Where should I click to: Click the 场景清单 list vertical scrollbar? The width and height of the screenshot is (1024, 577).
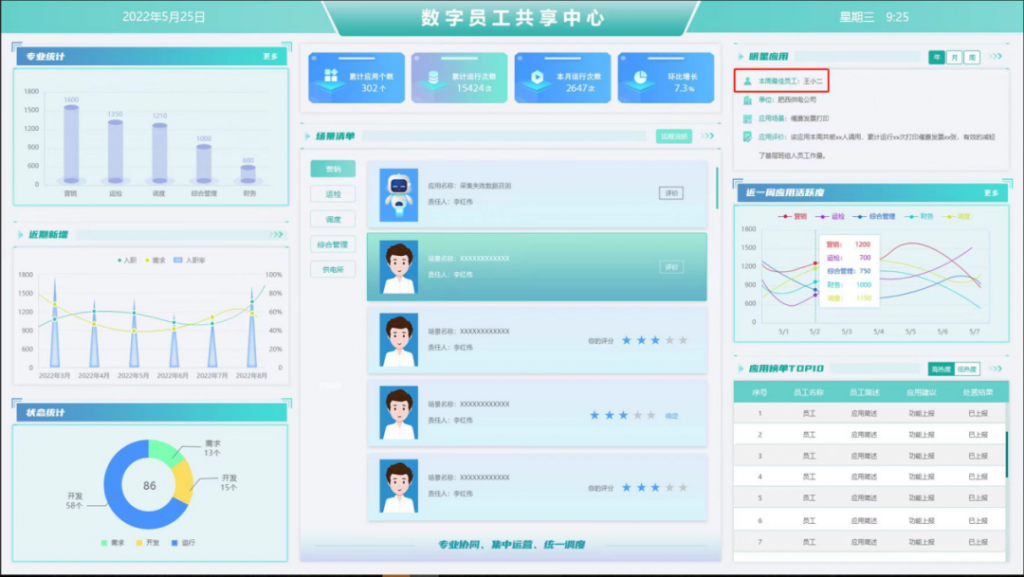coord(716,190)
